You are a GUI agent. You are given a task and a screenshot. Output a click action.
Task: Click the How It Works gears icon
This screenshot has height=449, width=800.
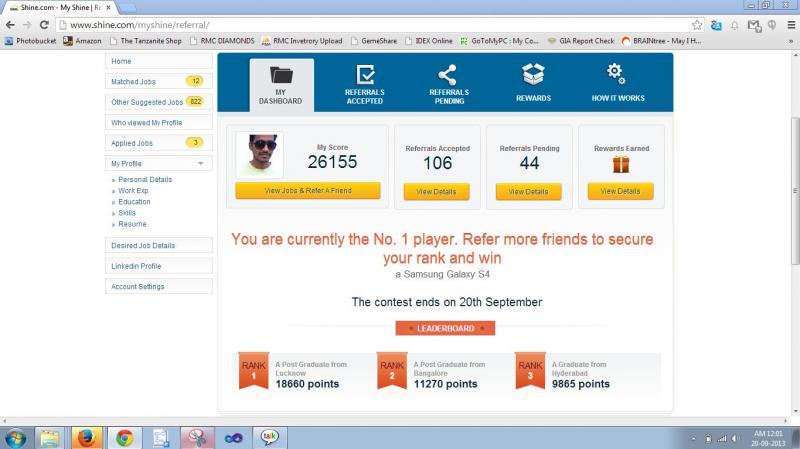(x=617, y=75)
